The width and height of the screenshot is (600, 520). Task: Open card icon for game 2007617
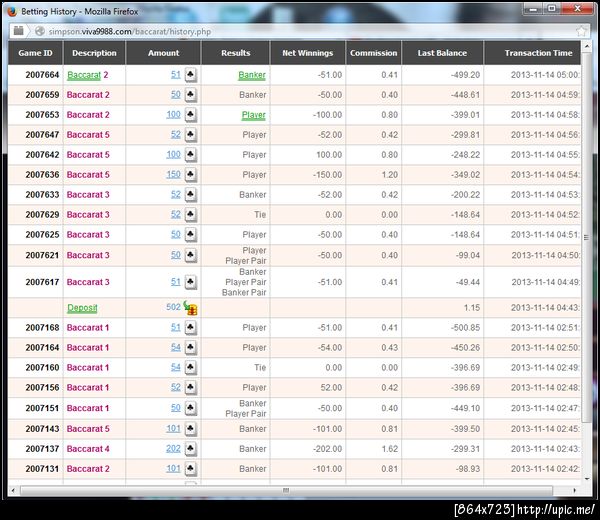pos(191,282)
